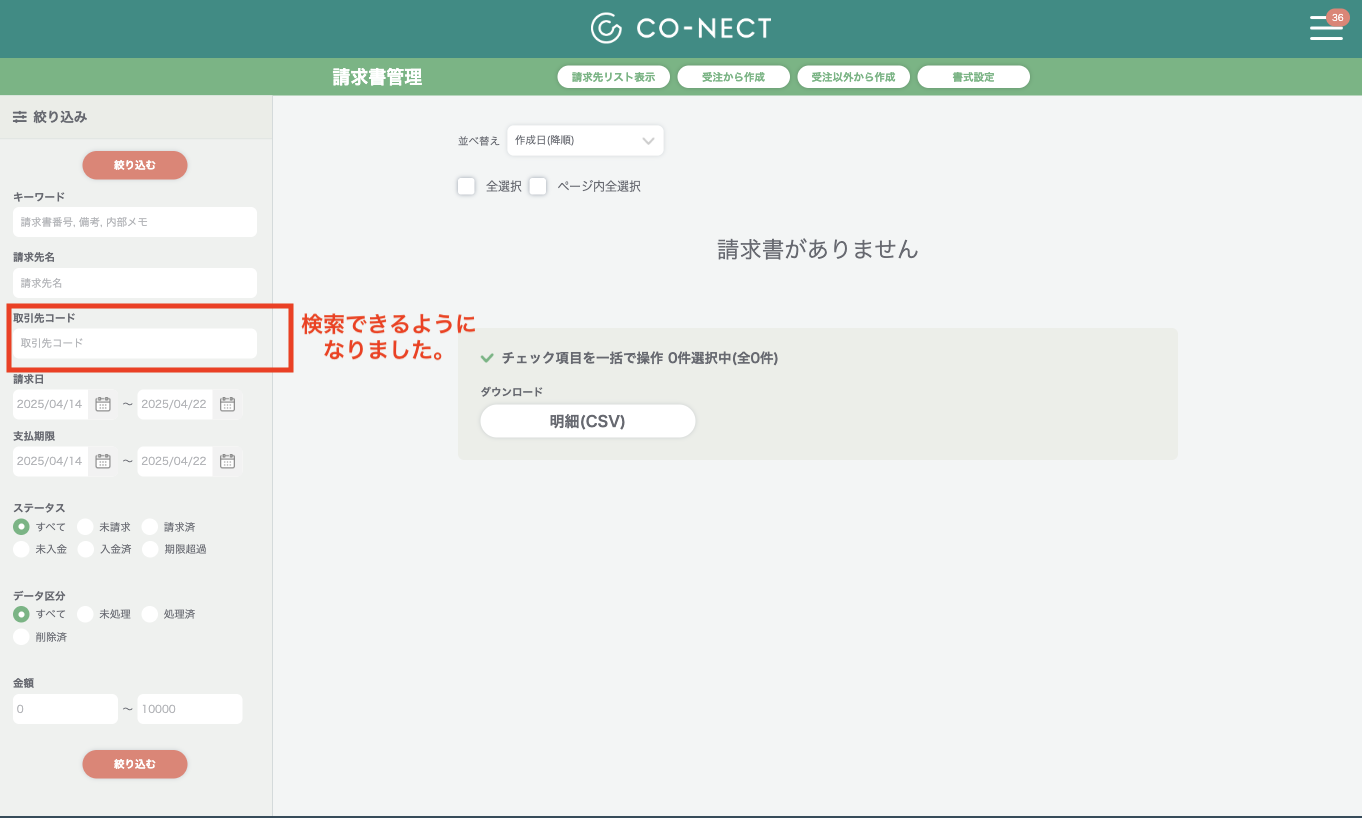Tick the ページ内全選択 checkbox
1362x818 pixels.
(x=538, y=186)
